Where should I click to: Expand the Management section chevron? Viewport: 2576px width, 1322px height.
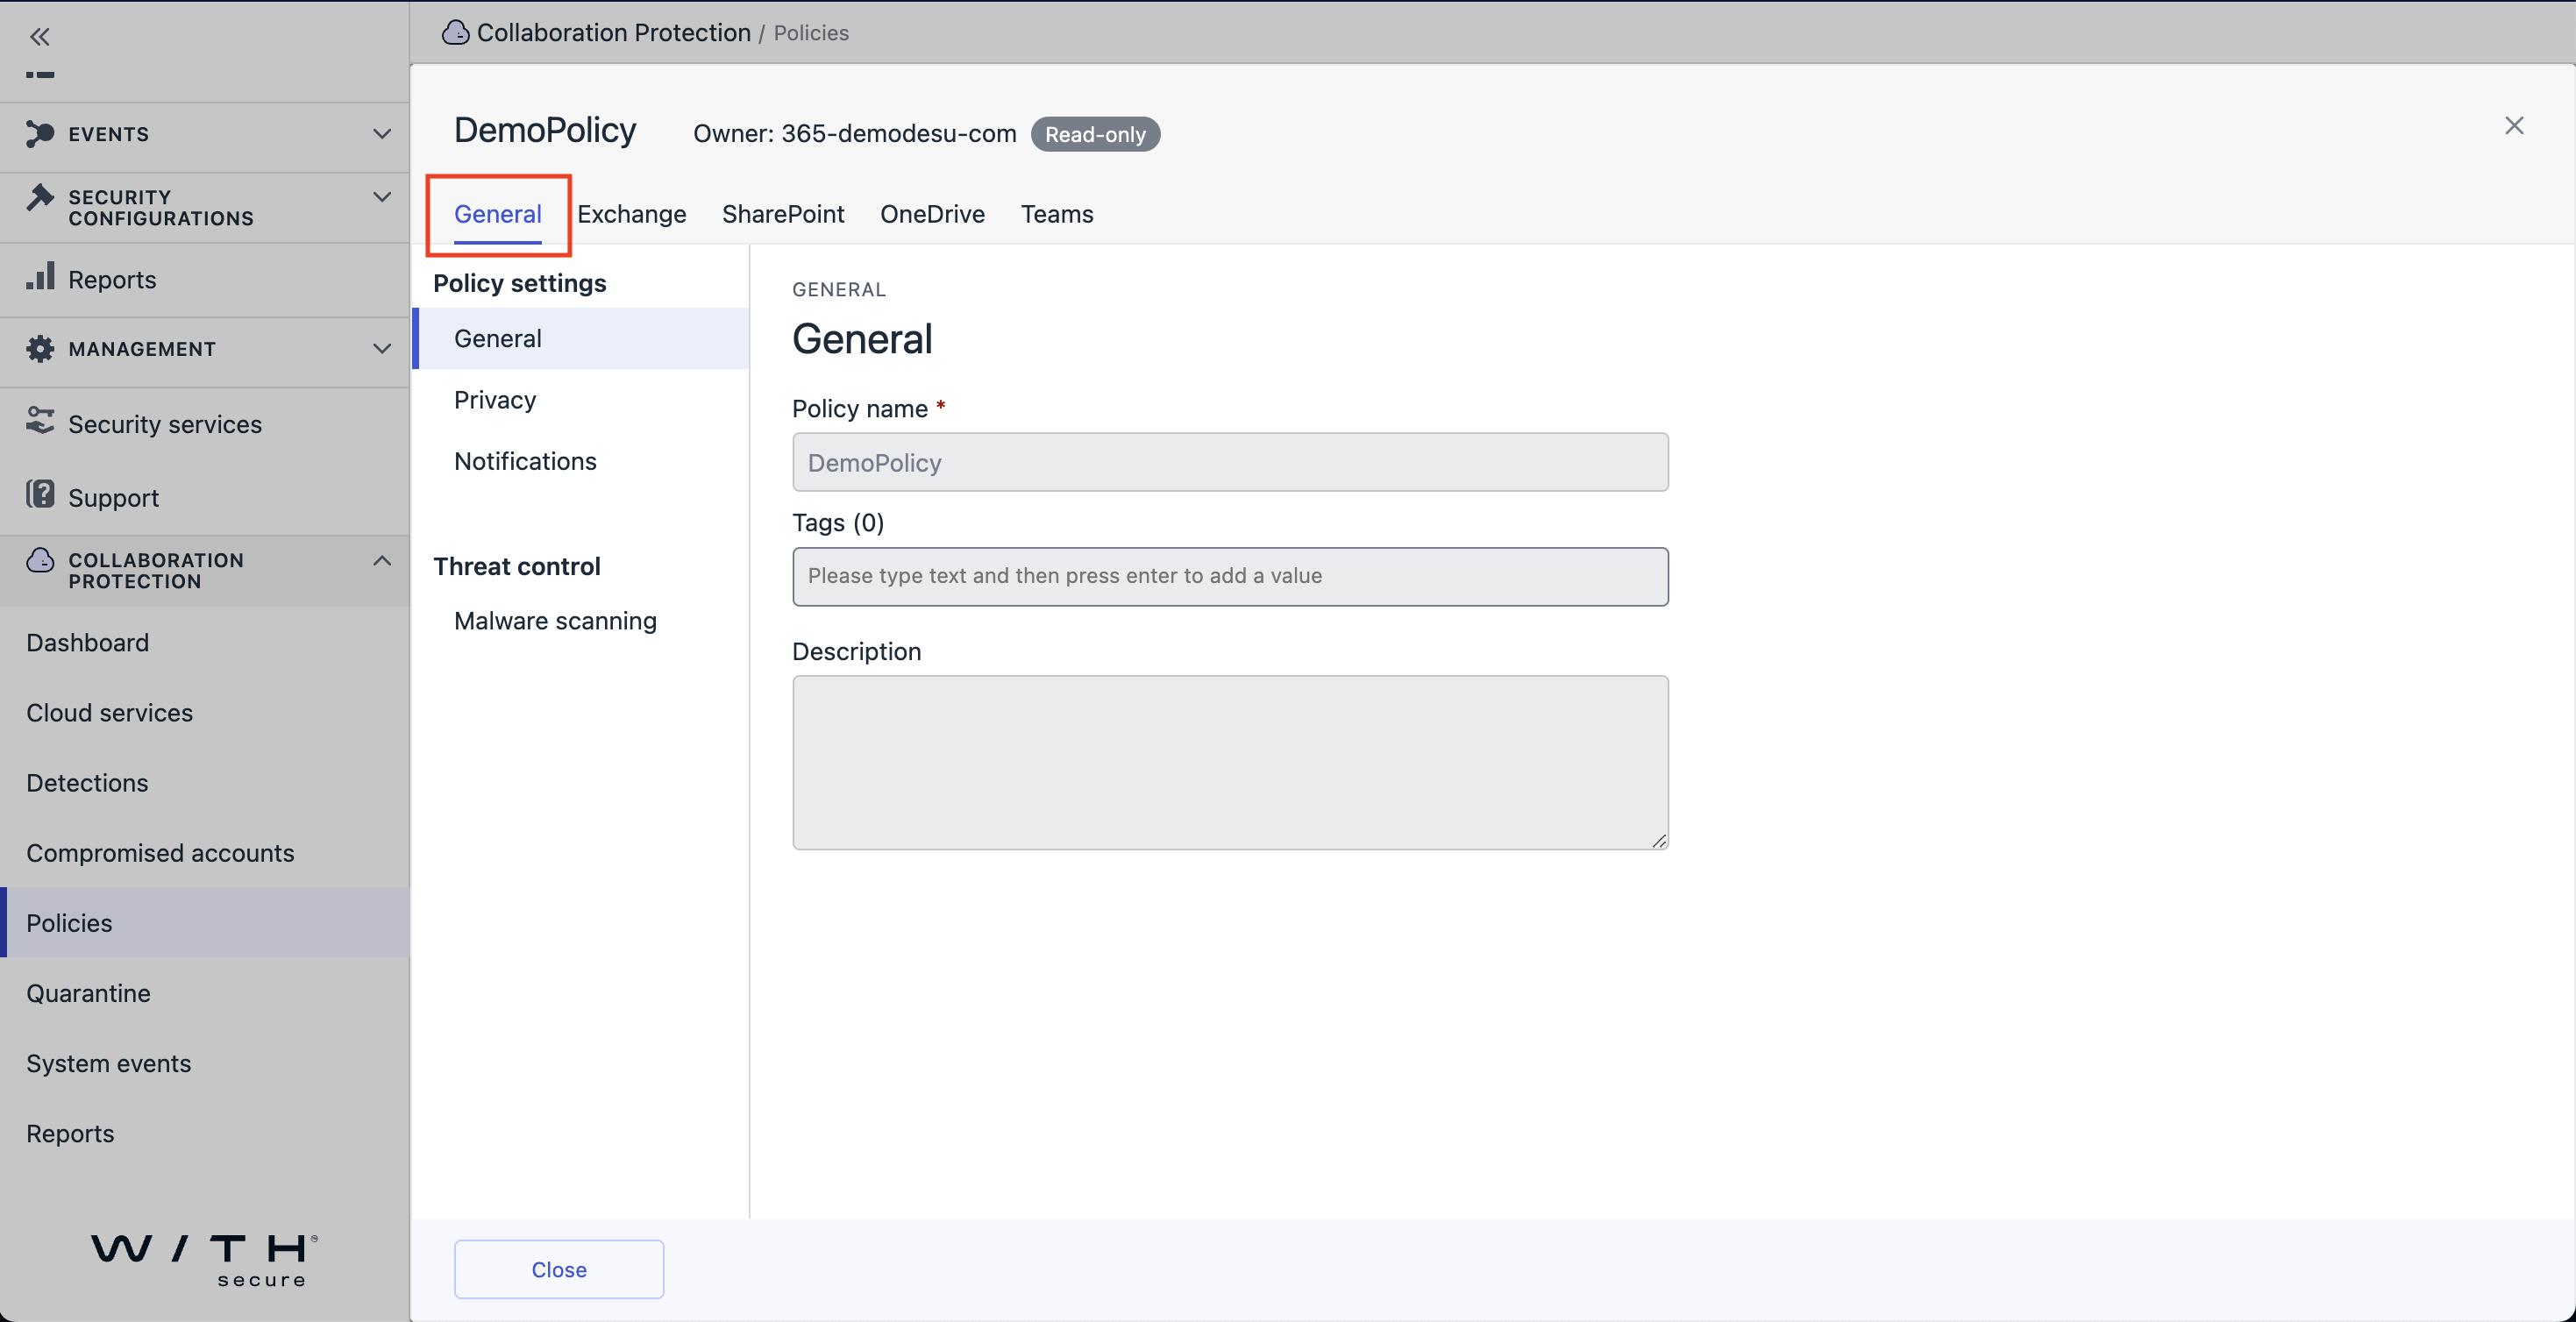tap(381, 349)
